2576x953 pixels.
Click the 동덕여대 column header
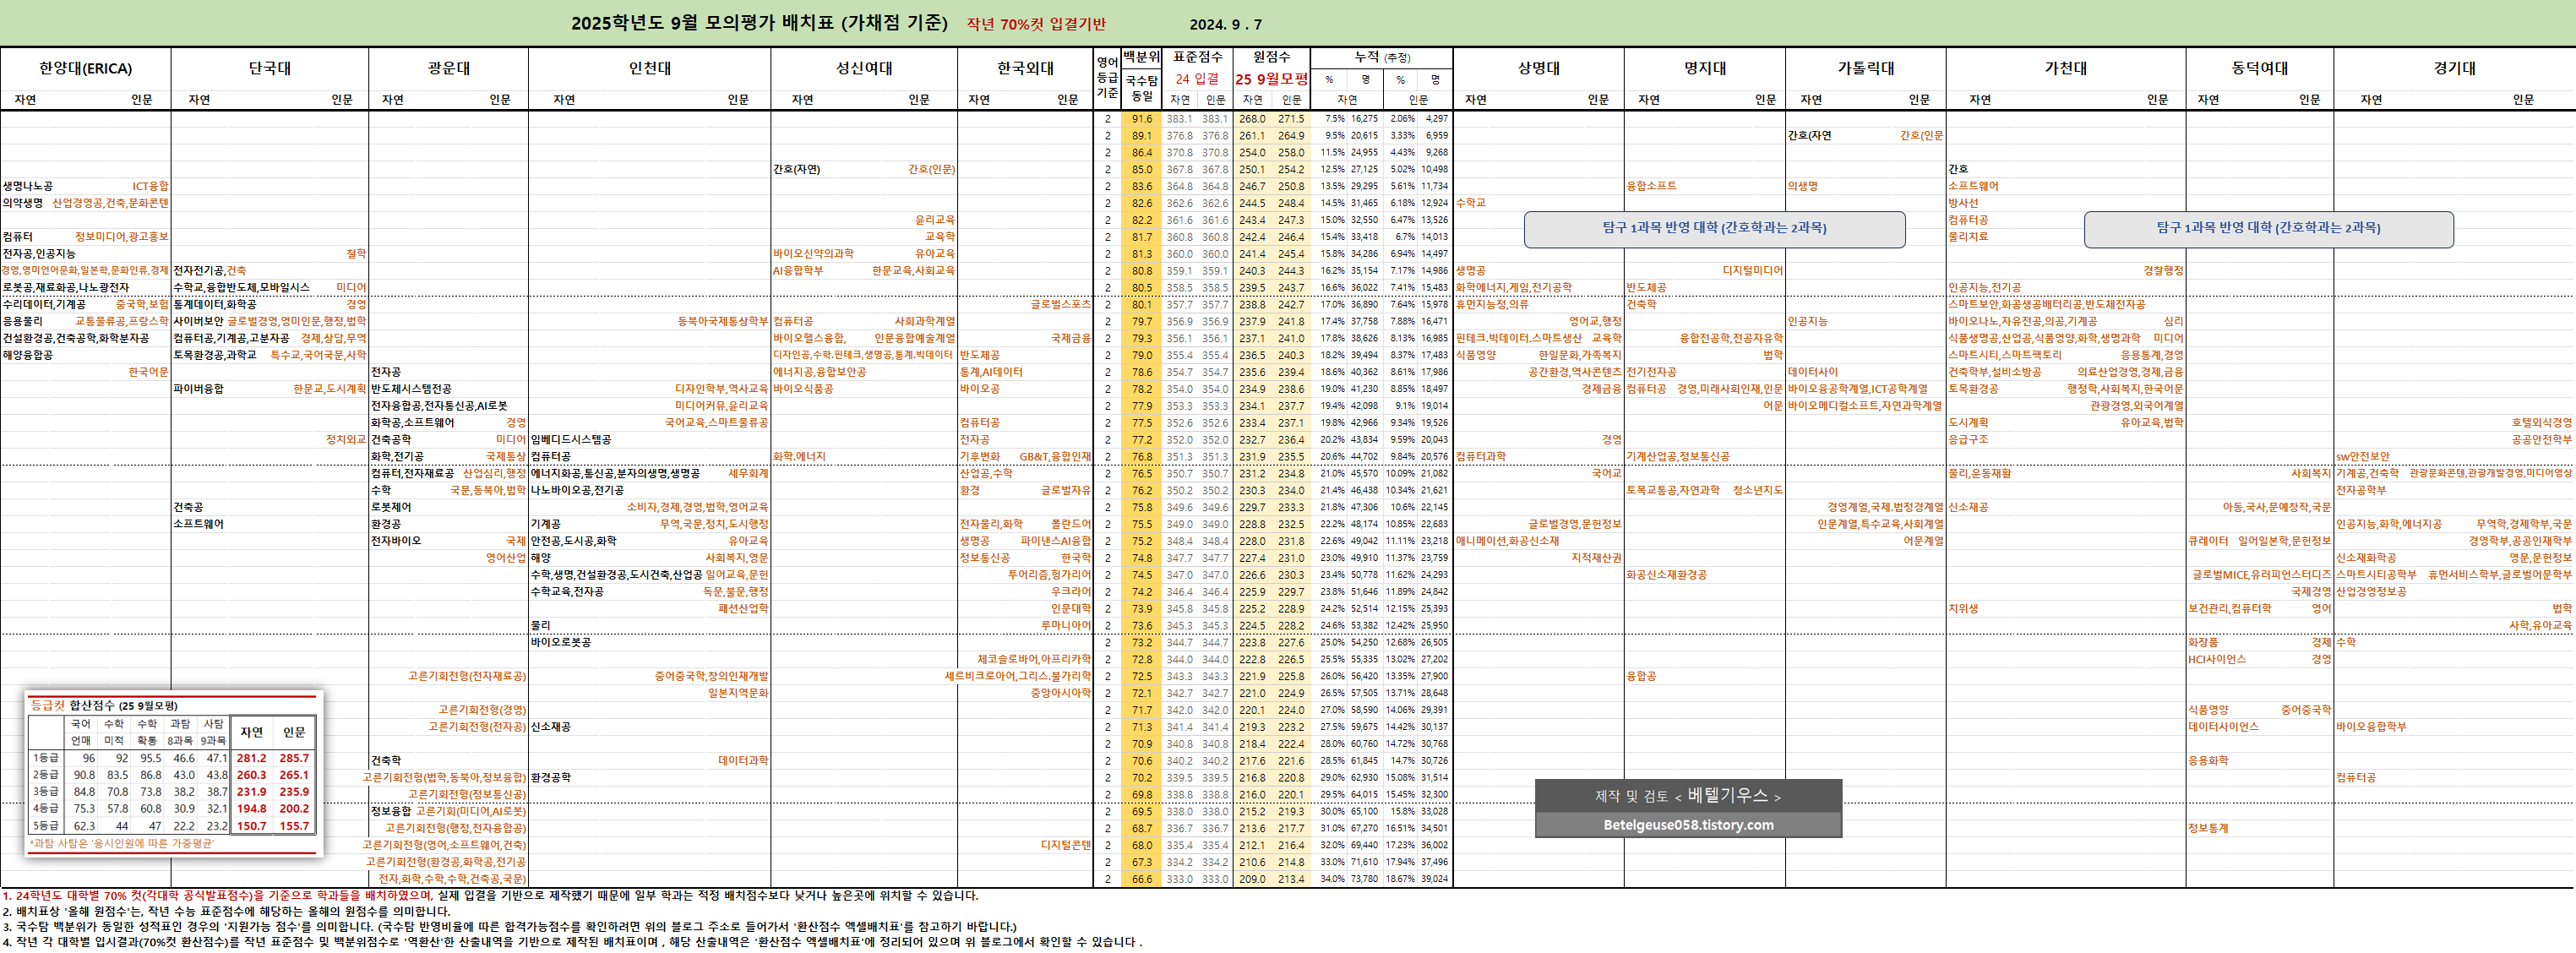[x=2259, y=68]
